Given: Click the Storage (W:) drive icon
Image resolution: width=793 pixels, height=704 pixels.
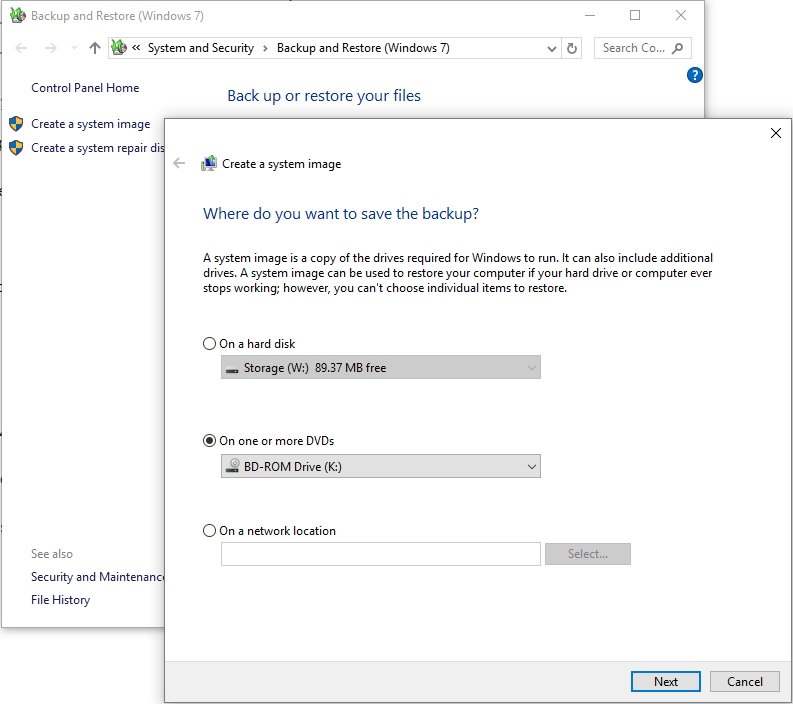Looking at the screenshot, I should click(232, 369).
